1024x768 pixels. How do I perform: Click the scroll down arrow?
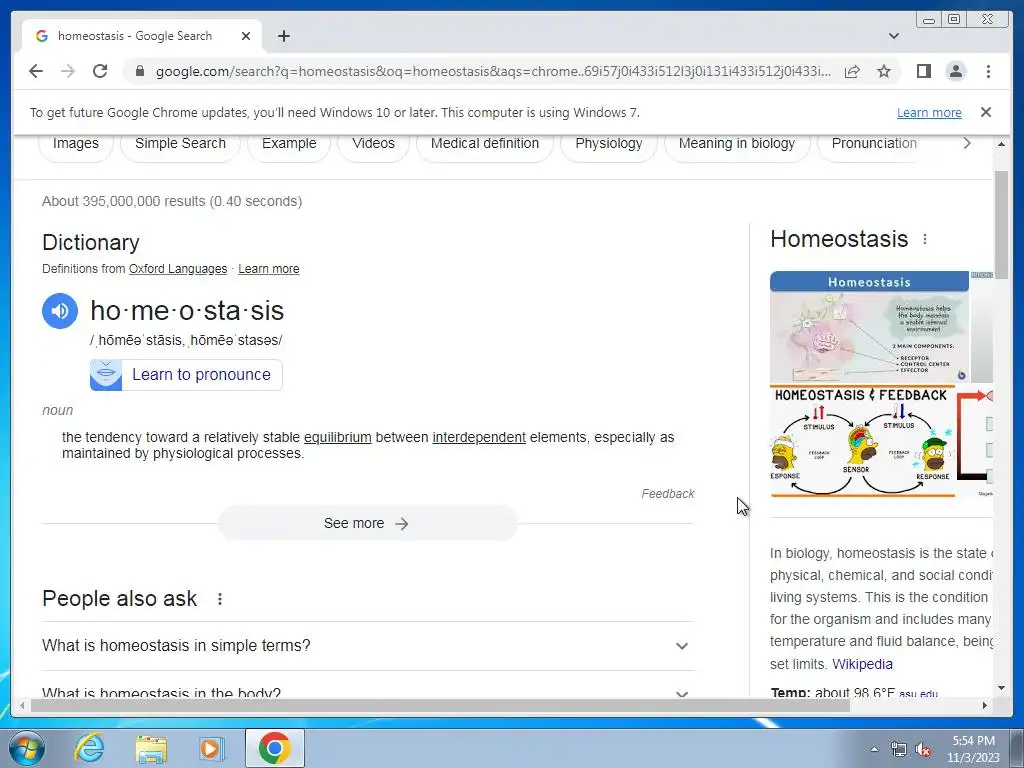[1001, 688]
